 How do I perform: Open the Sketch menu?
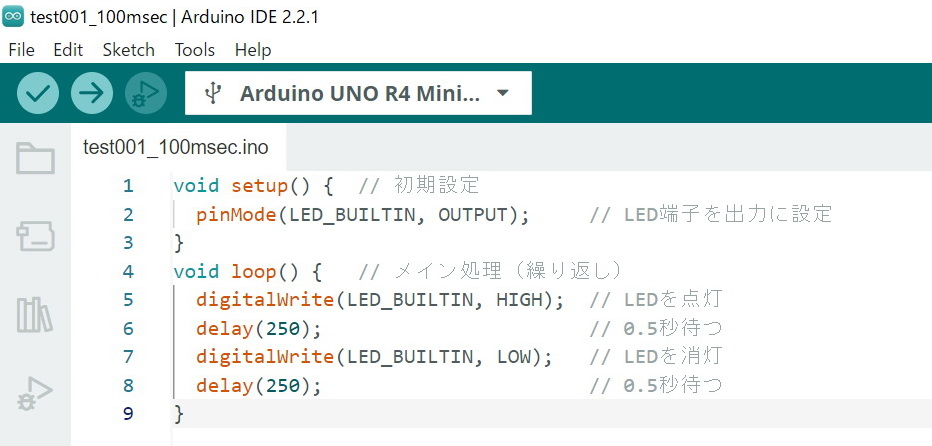[x=128, y=50]
